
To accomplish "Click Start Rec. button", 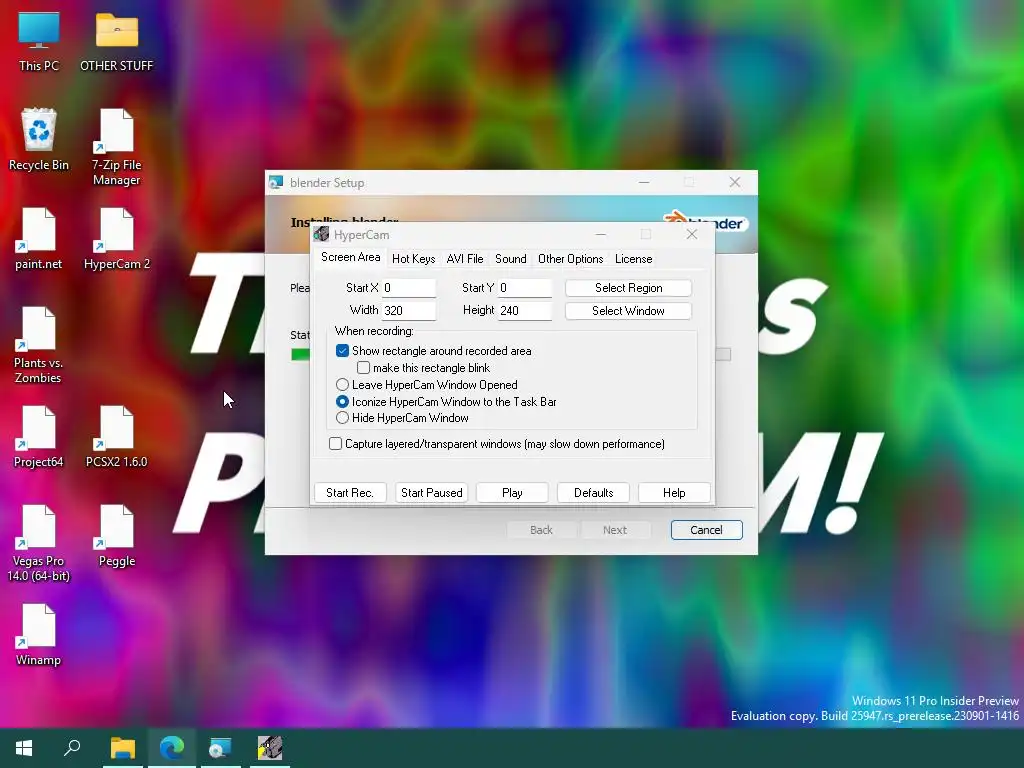I will pyautogui.click(x=350, y=492).
